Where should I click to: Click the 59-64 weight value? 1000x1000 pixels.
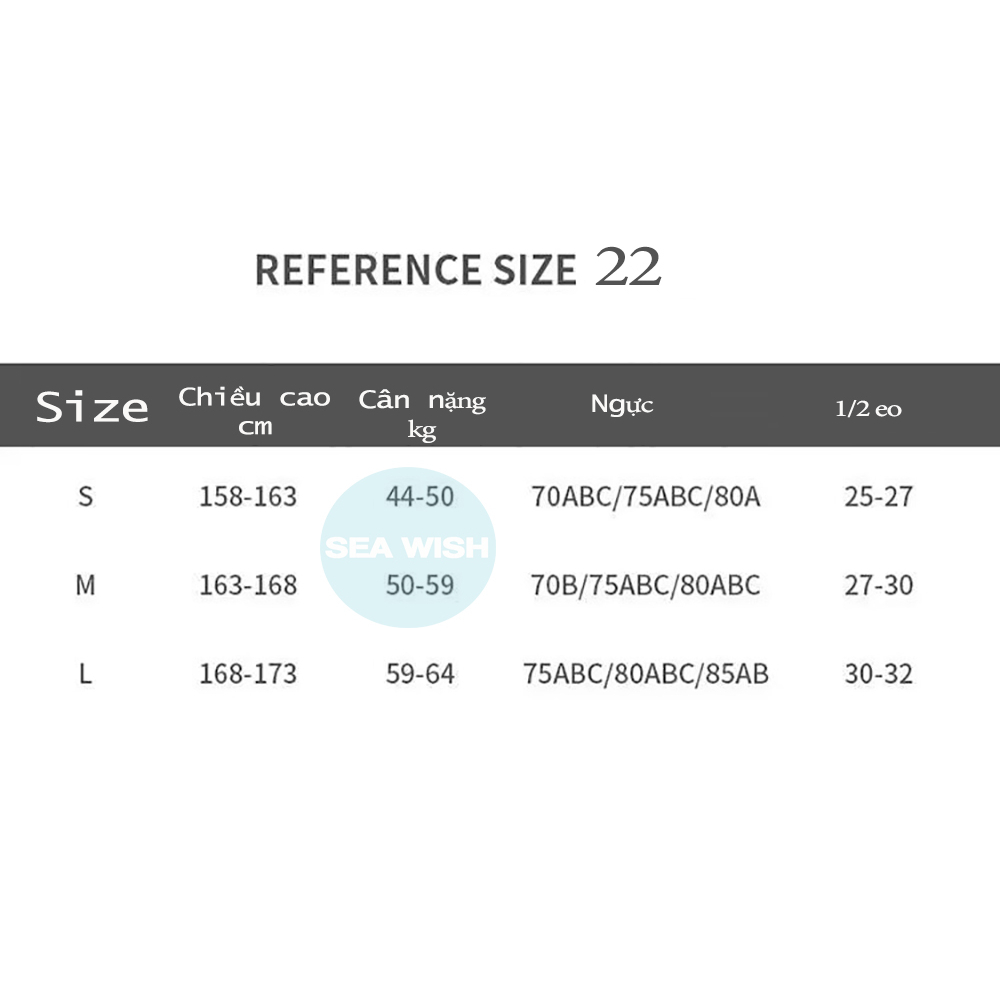(x=420, y=674)
